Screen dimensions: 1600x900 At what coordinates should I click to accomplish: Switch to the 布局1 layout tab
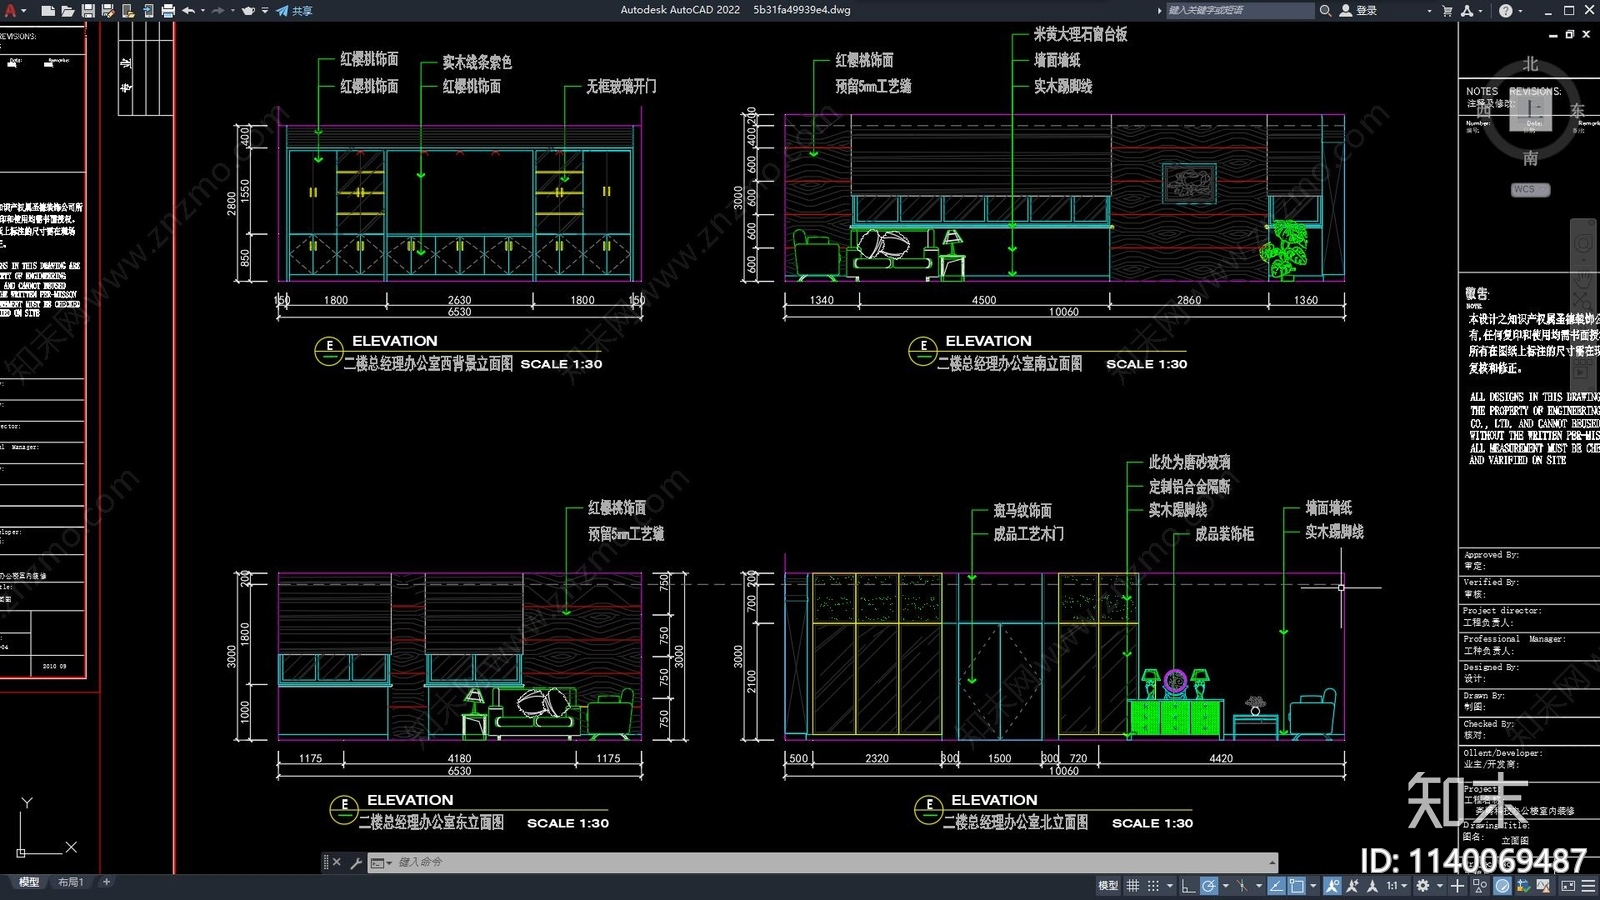(x=70, y=882)
